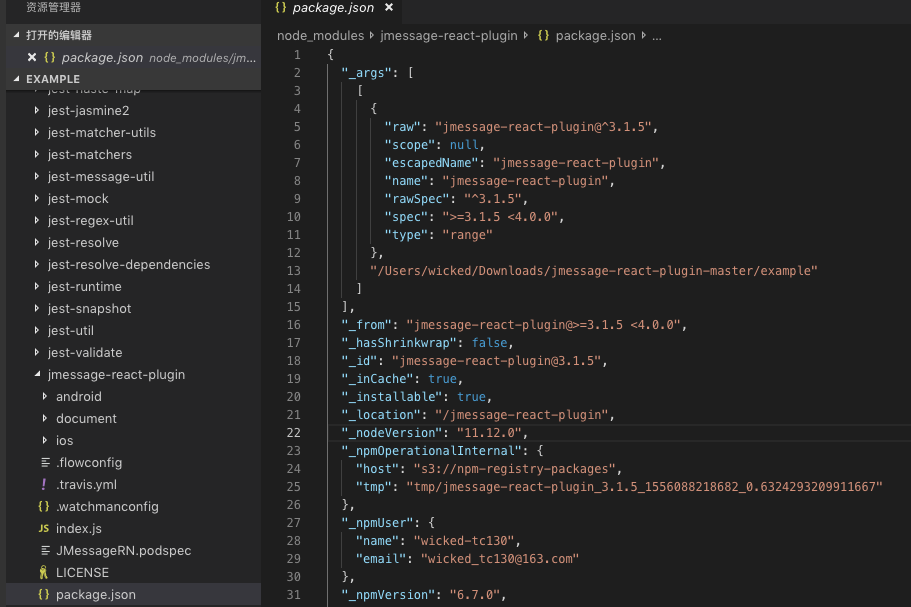This screenshot has height=607, width=911.
Task: Click the .flowconfig file lines icon
Action: coord(45,462)
